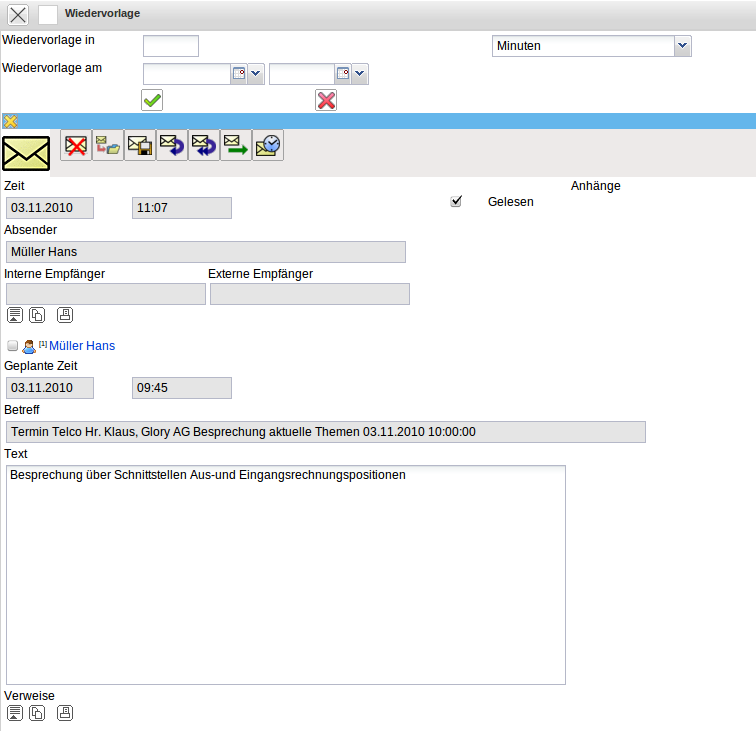Click the copy icon above Müller Hans
Viewport: 756px width, 731px height.
tap(37, 315)
